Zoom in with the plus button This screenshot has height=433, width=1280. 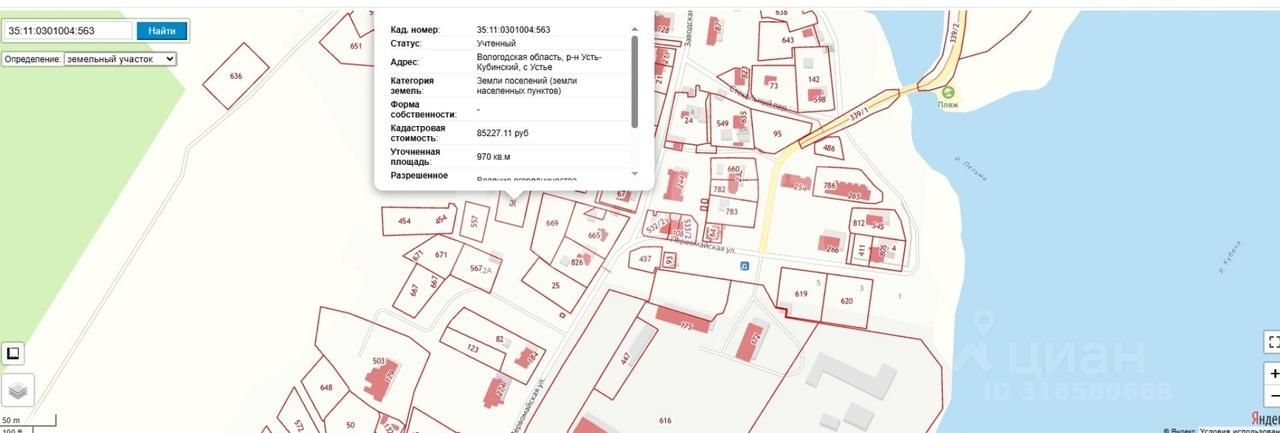1271,375
